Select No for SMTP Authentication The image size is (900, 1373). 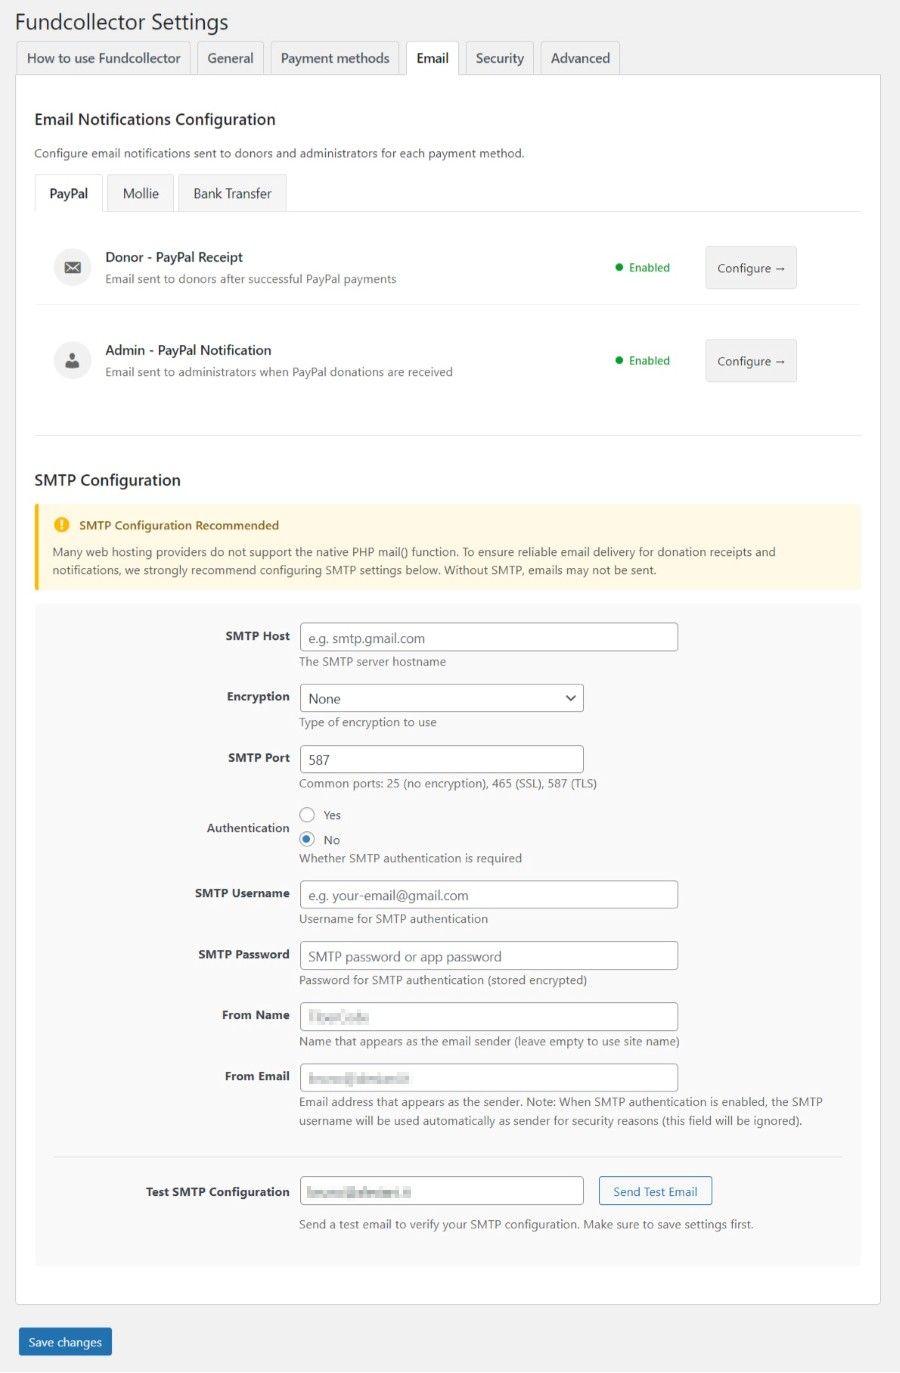coord(307,839)
